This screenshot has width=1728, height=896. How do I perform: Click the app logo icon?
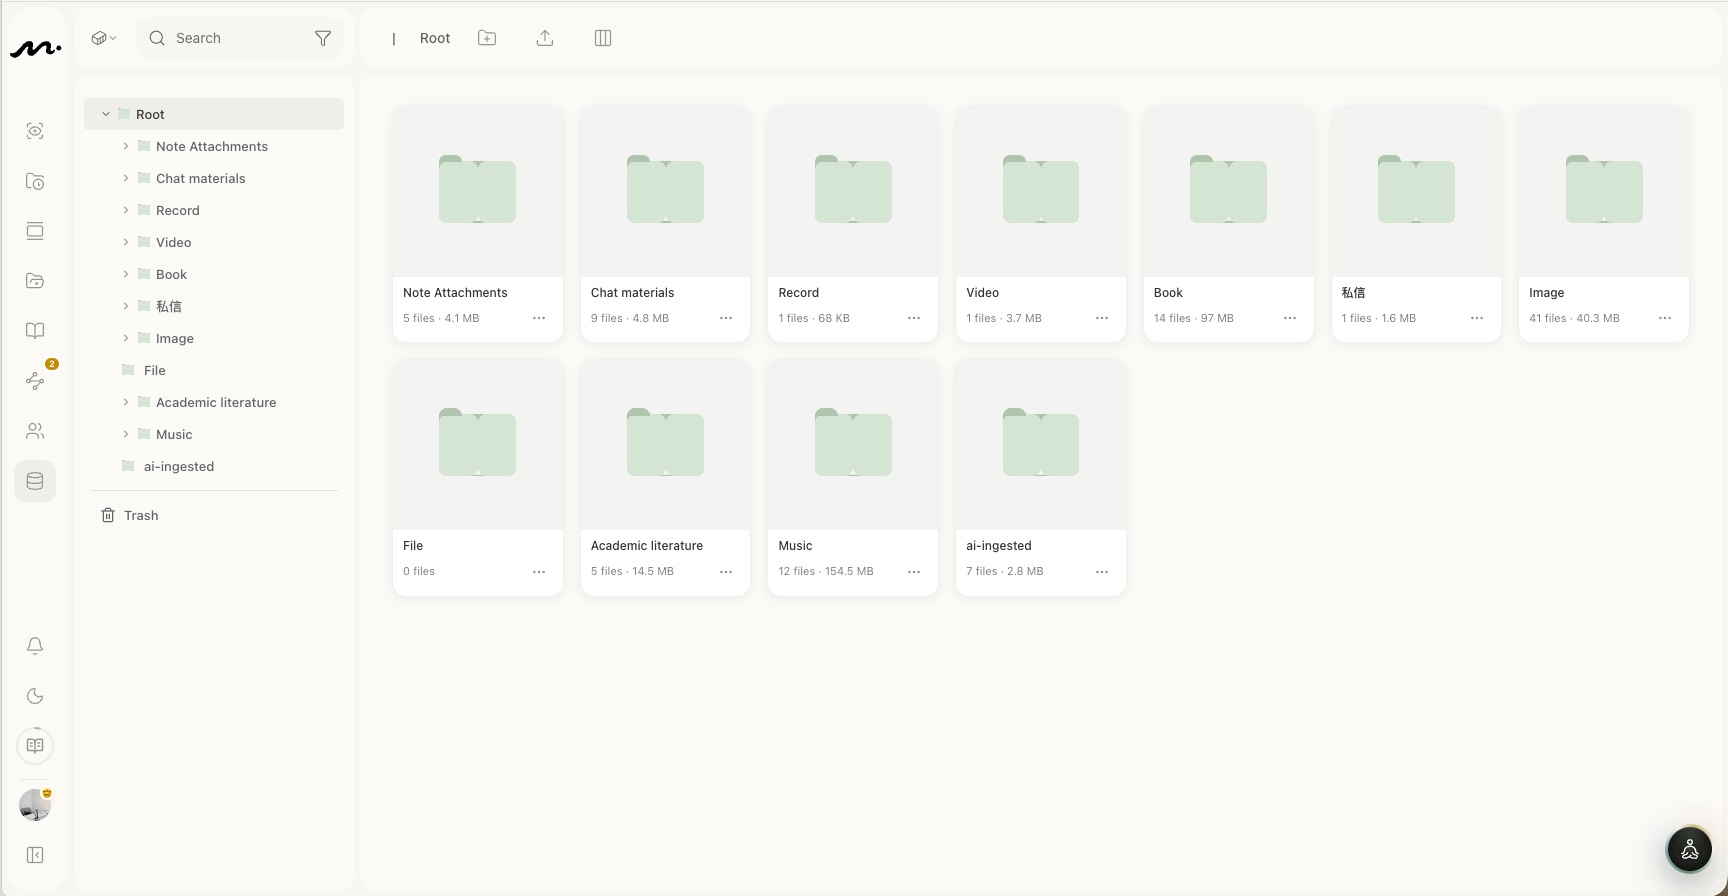pos(35,48)
